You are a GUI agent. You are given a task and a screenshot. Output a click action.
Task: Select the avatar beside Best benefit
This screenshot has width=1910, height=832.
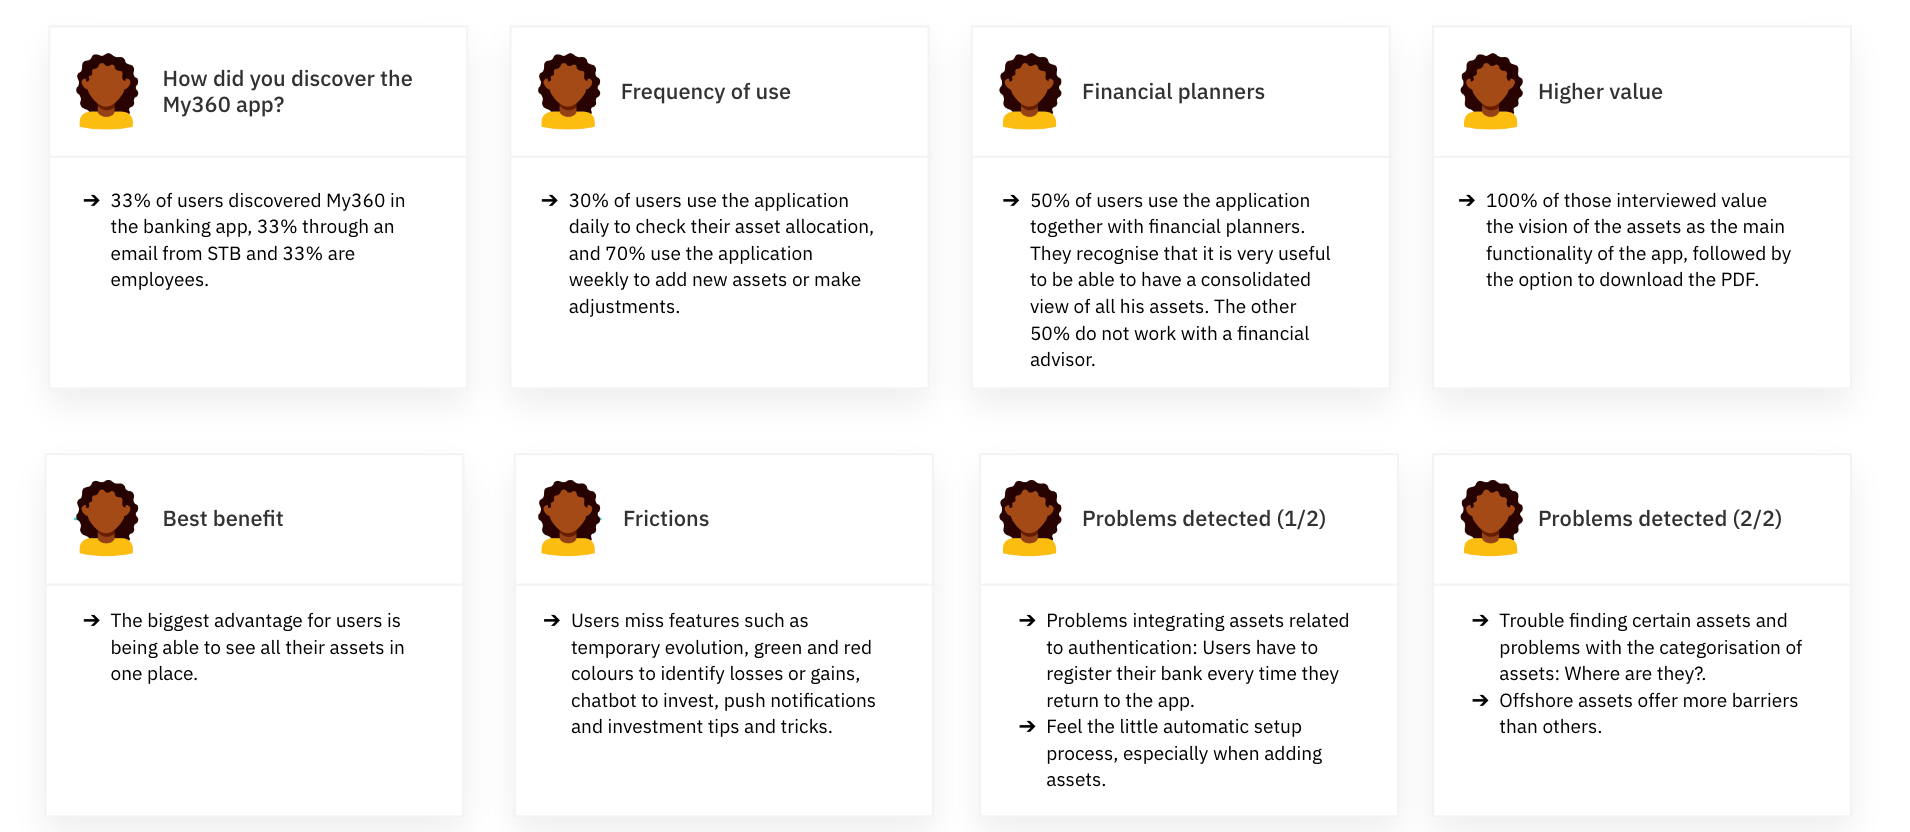tap(107, 518)
